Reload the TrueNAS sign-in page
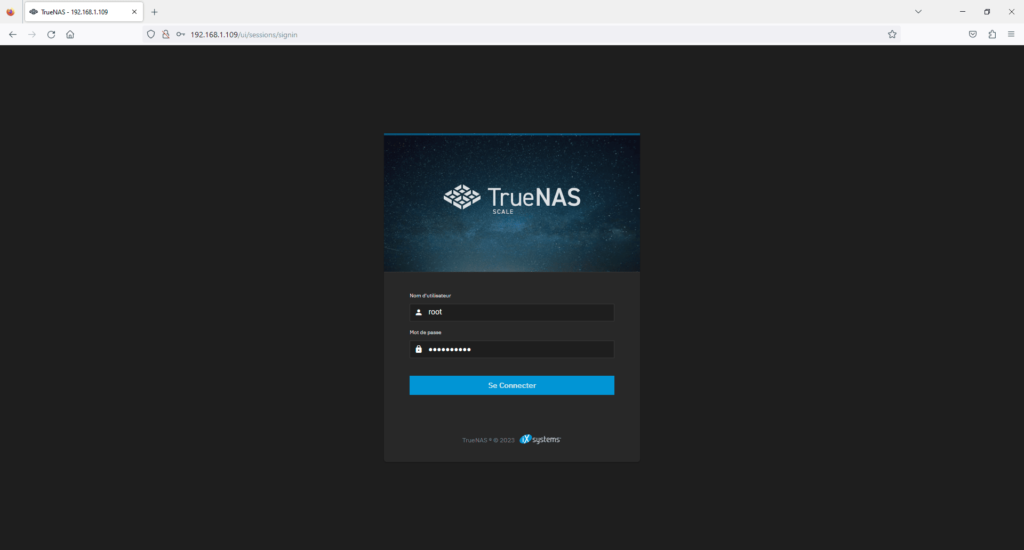The width and height of the screenshot is (1024, 550). [x=51, y=35]
